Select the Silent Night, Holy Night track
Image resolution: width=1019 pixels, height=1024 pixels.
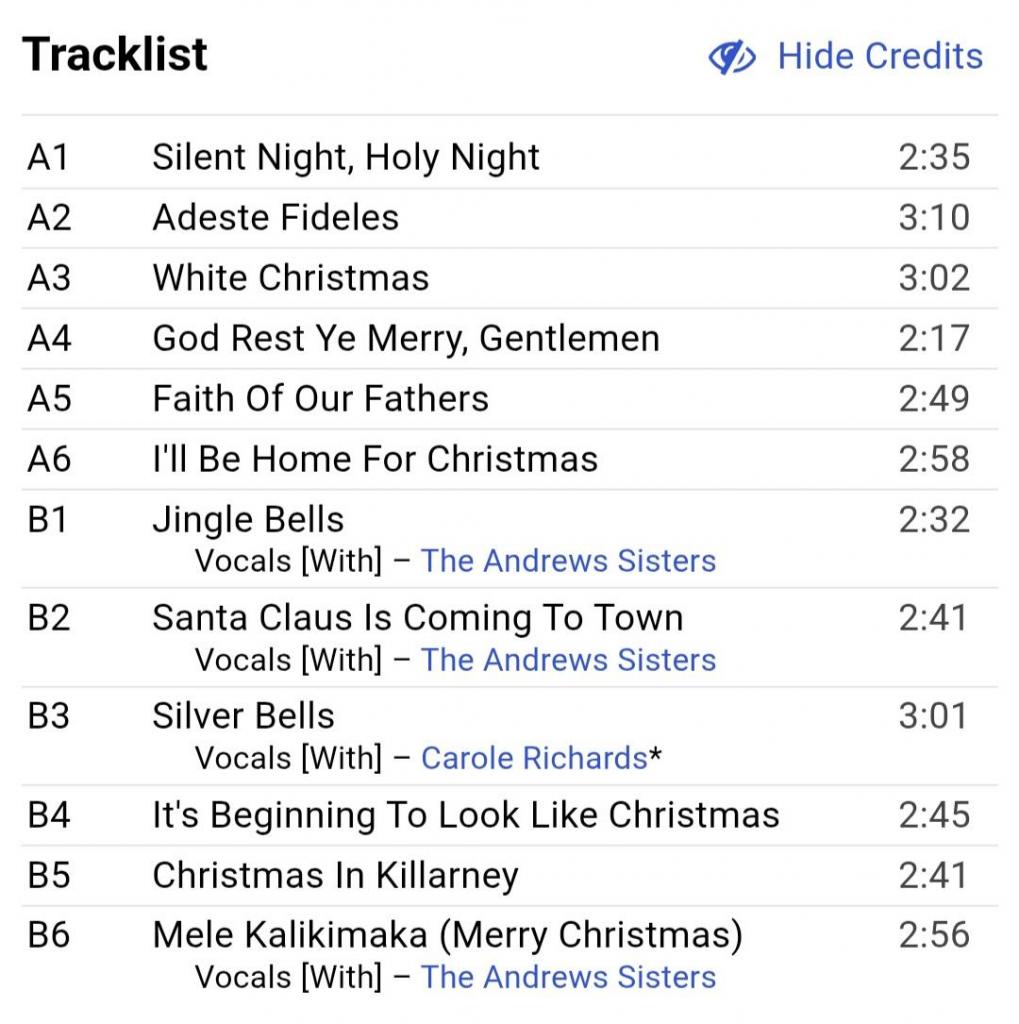345,157
